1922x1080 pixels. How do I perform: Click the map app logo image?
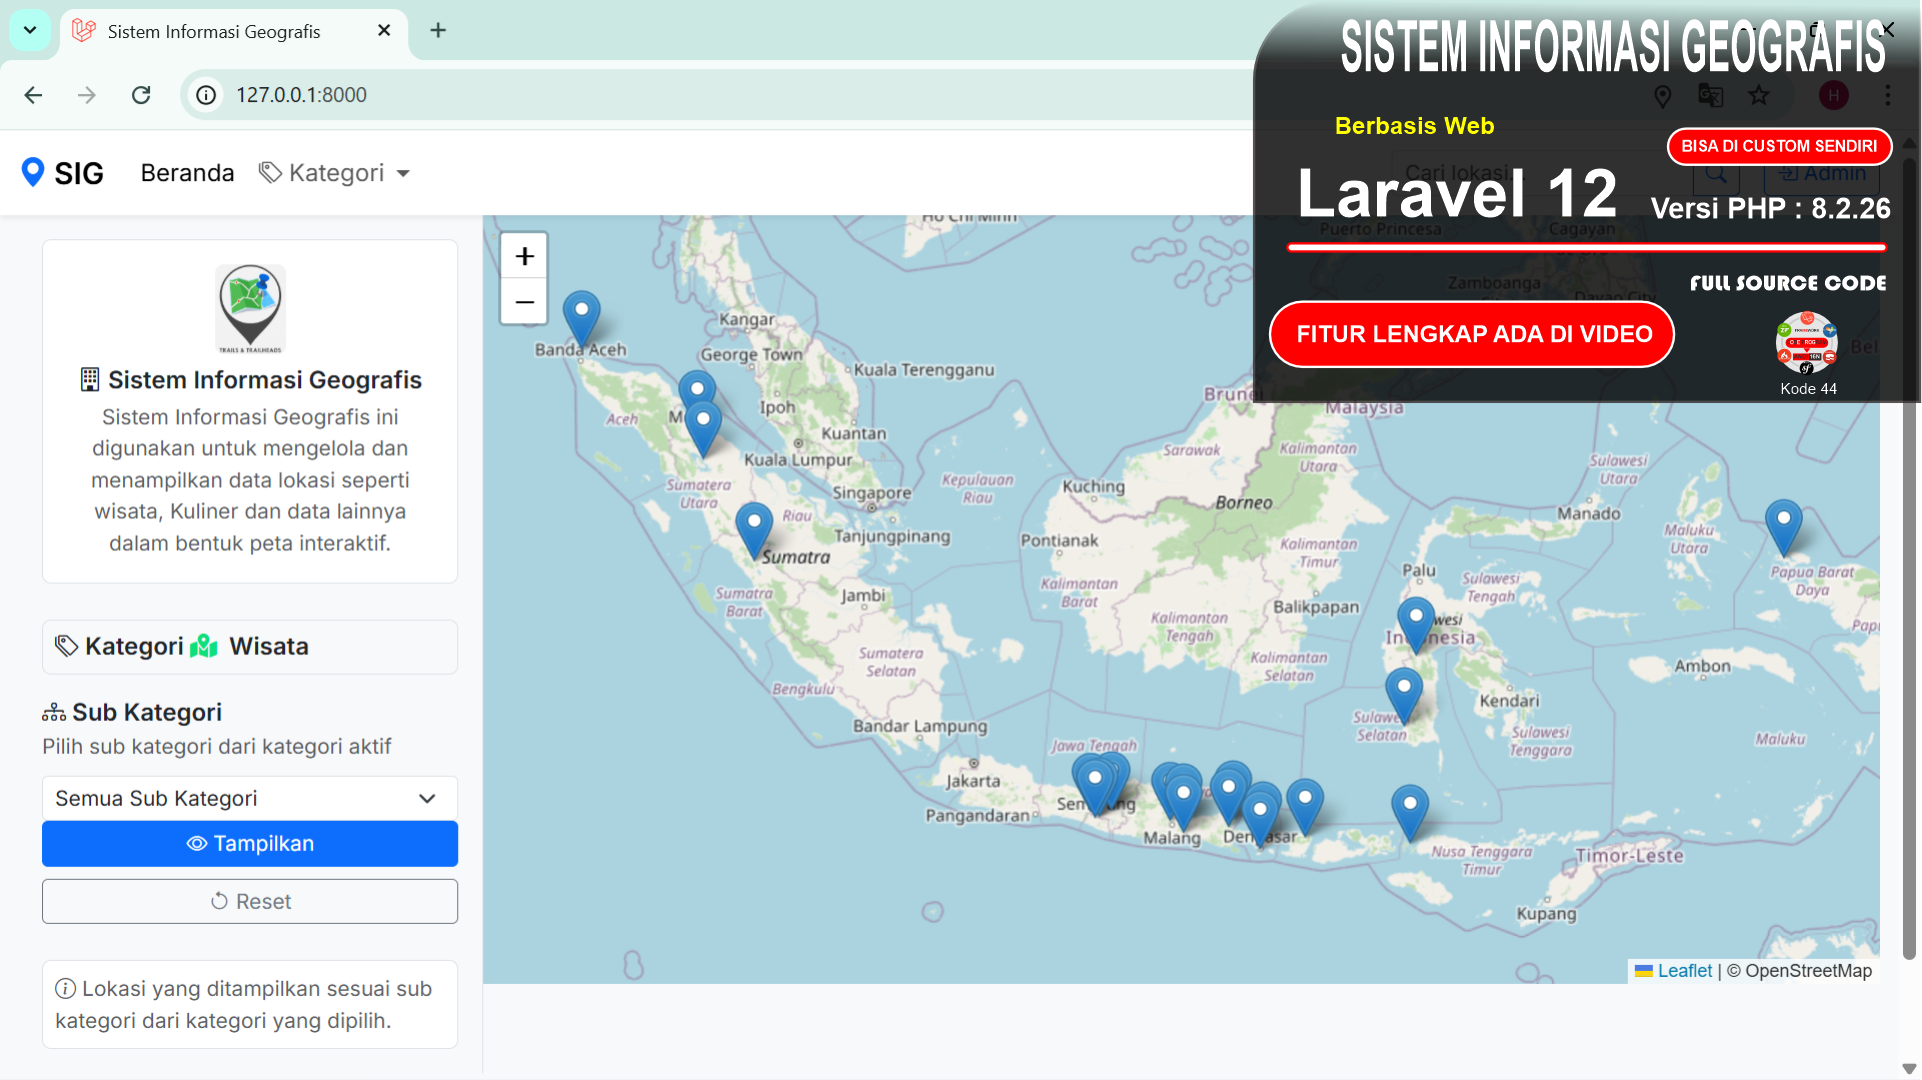tap(250, 309)
